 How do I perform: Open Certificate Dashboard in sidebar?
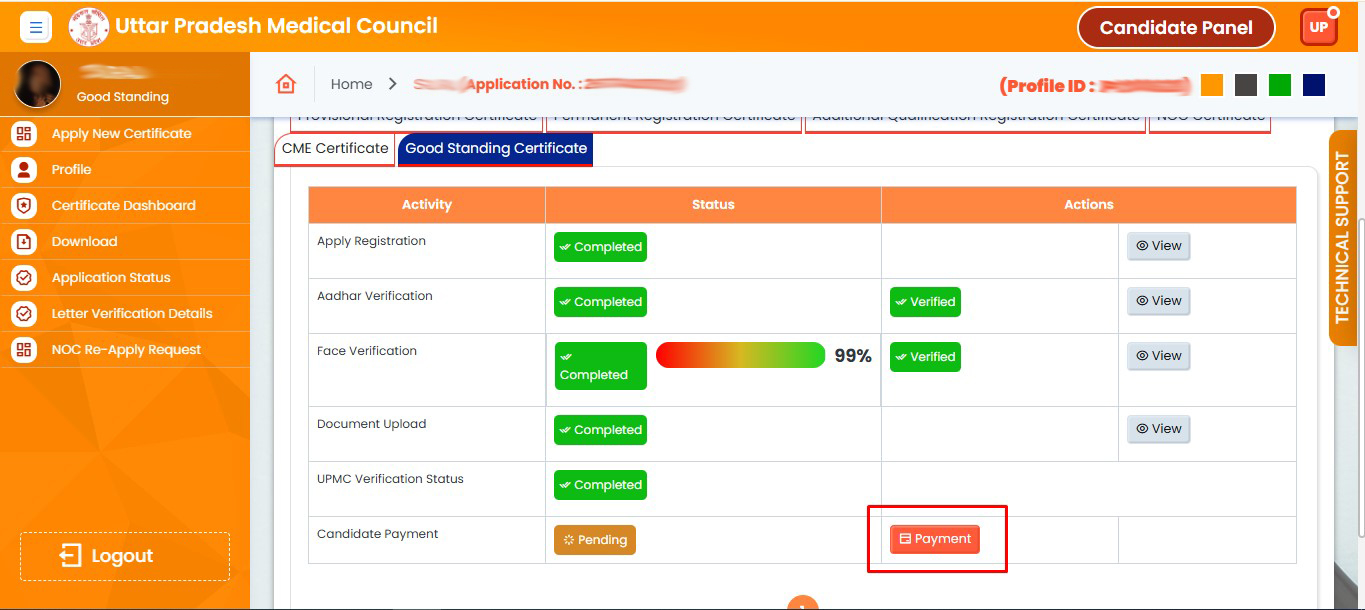[123, 205]
